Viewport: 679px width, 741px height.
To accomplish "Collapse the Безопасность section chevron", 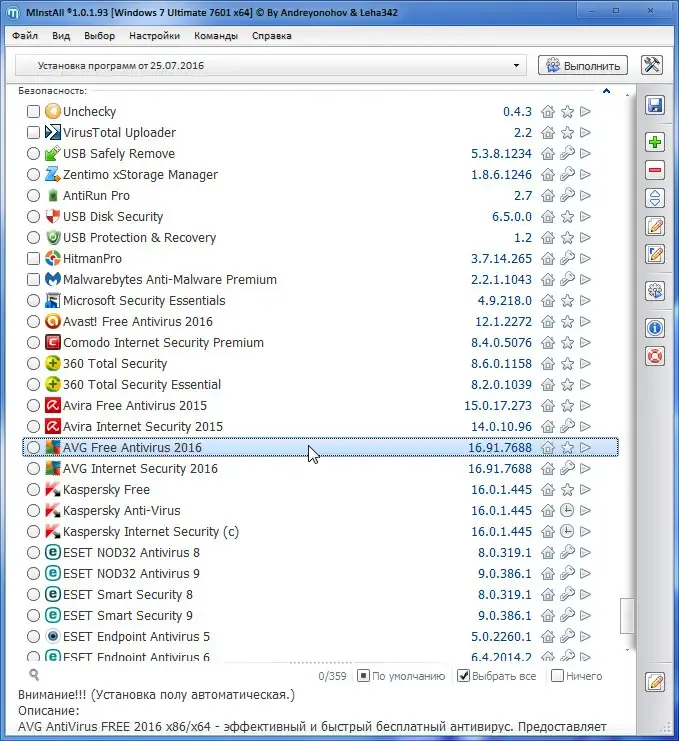I will [607, 91].
